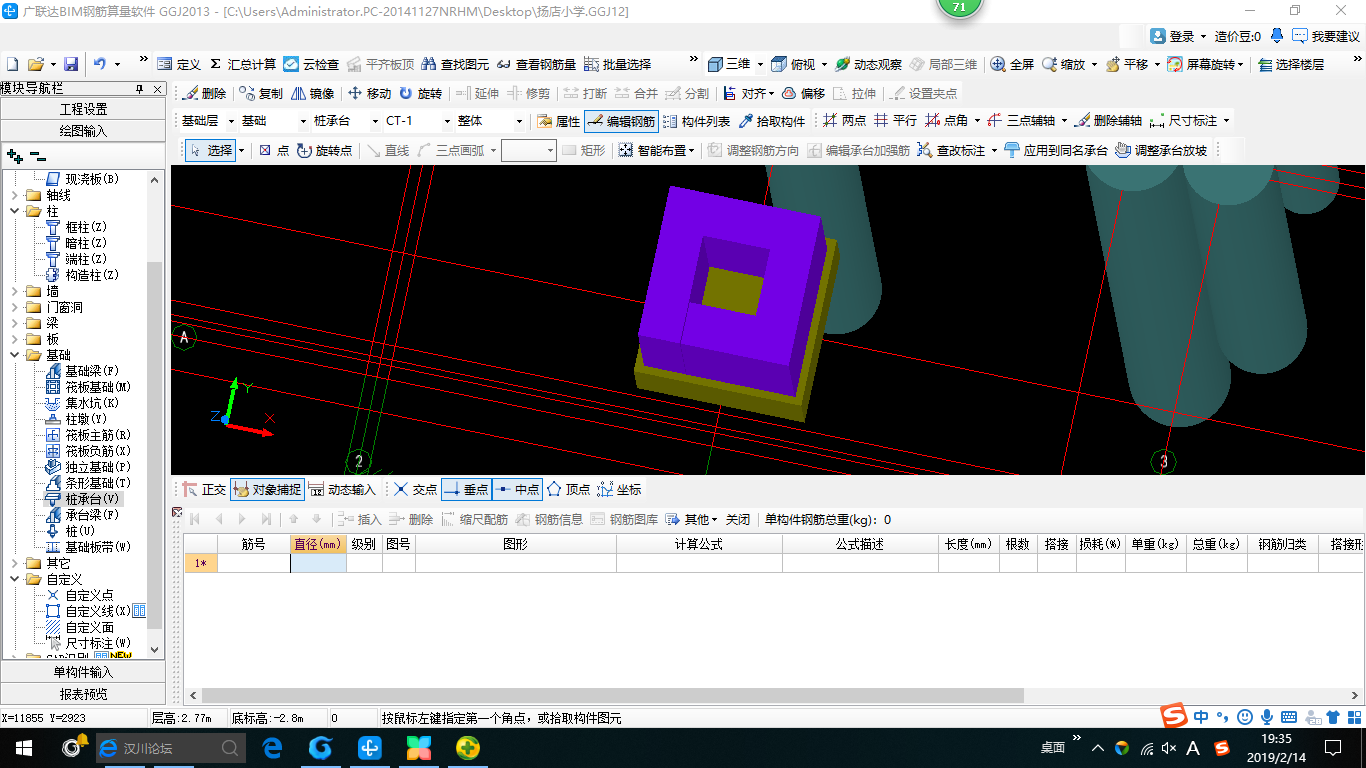Viewport: 1366px width, 768px height.
Task: Click 关闭 to close rebar panel
Action: coord(738,519)
